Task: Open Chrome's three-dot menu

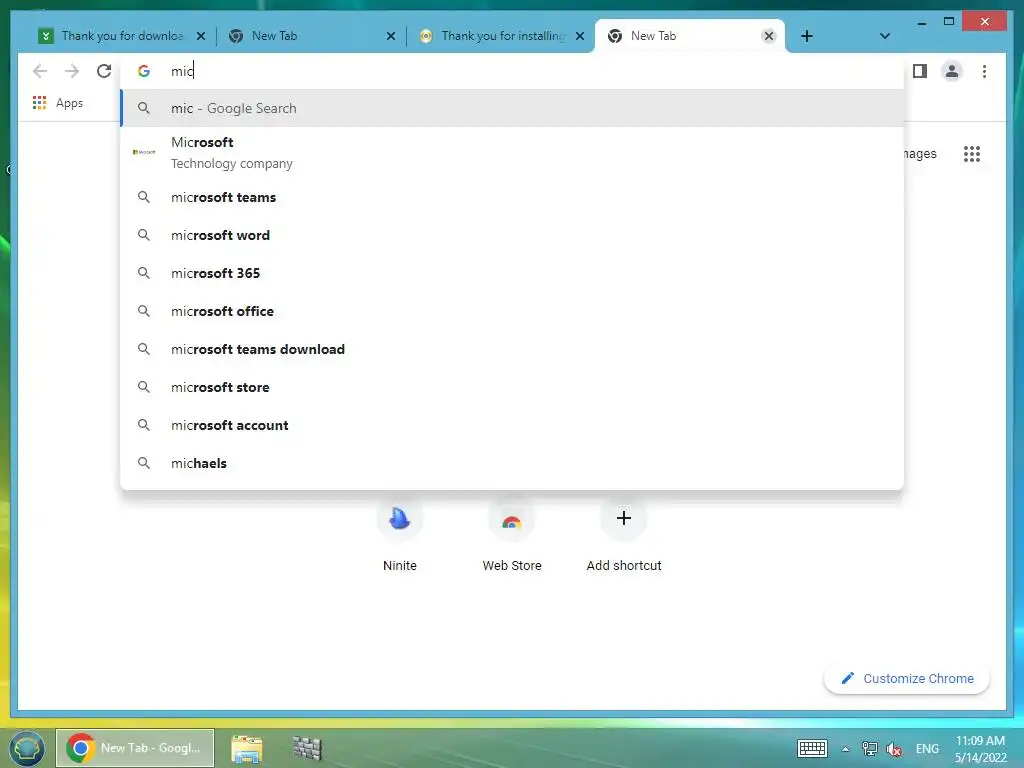Action: (984, 71)
